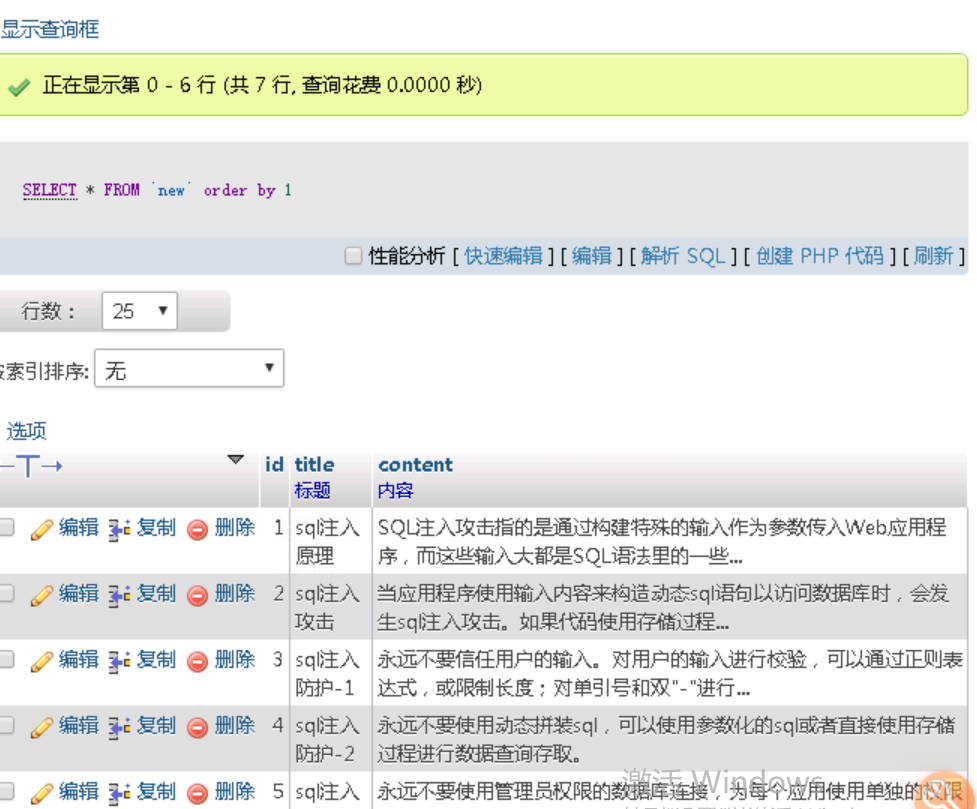Click the red delete icon for row 3
Image resolution: width=977 pixels, height=809 pixels.
(198, 662)
